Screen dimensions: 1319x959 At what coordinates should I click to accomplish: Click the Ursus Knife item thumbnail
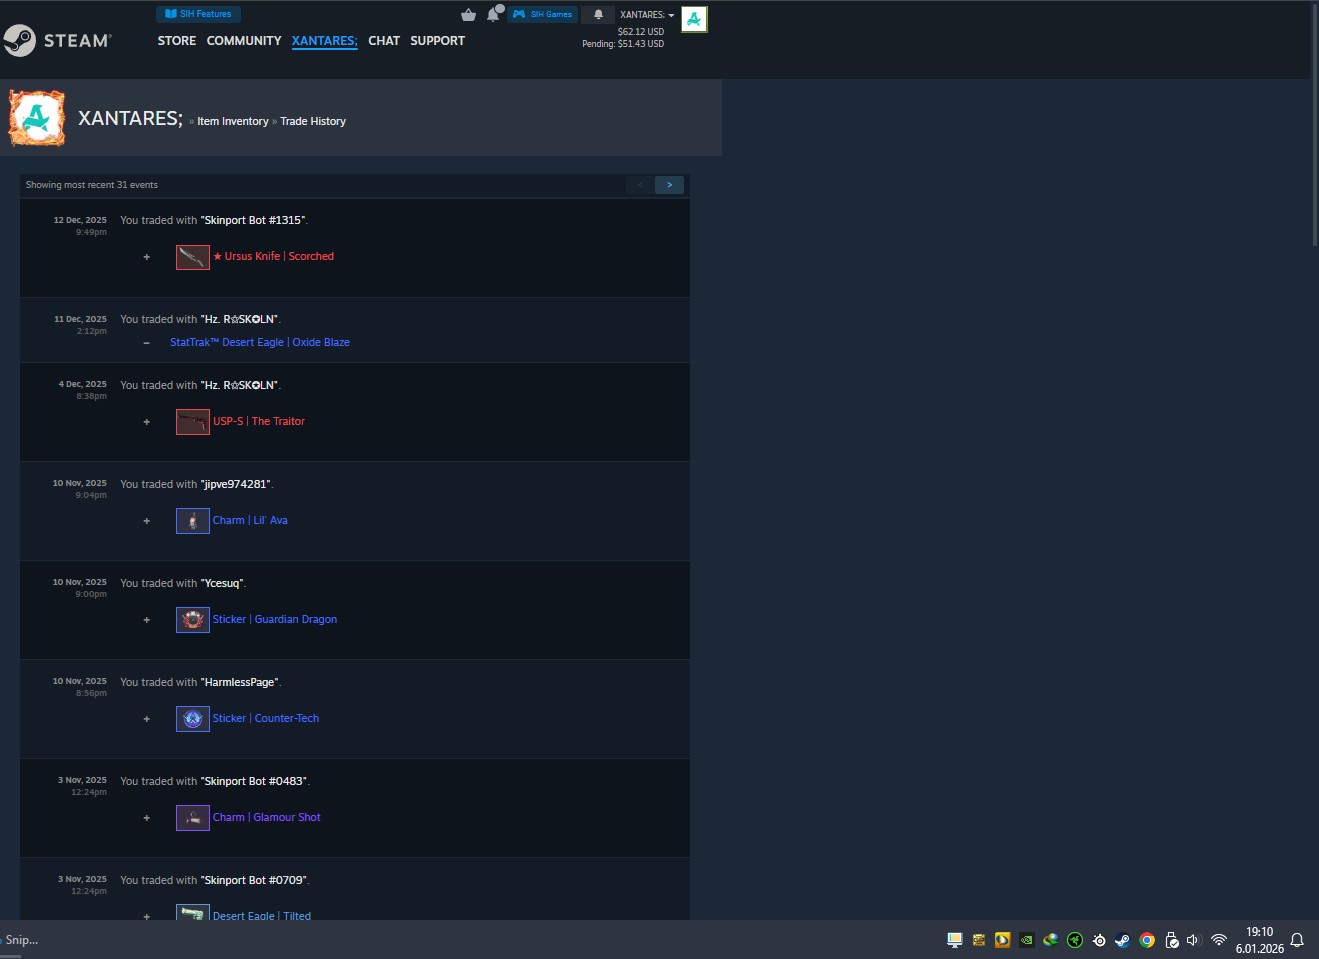[193, 257]
